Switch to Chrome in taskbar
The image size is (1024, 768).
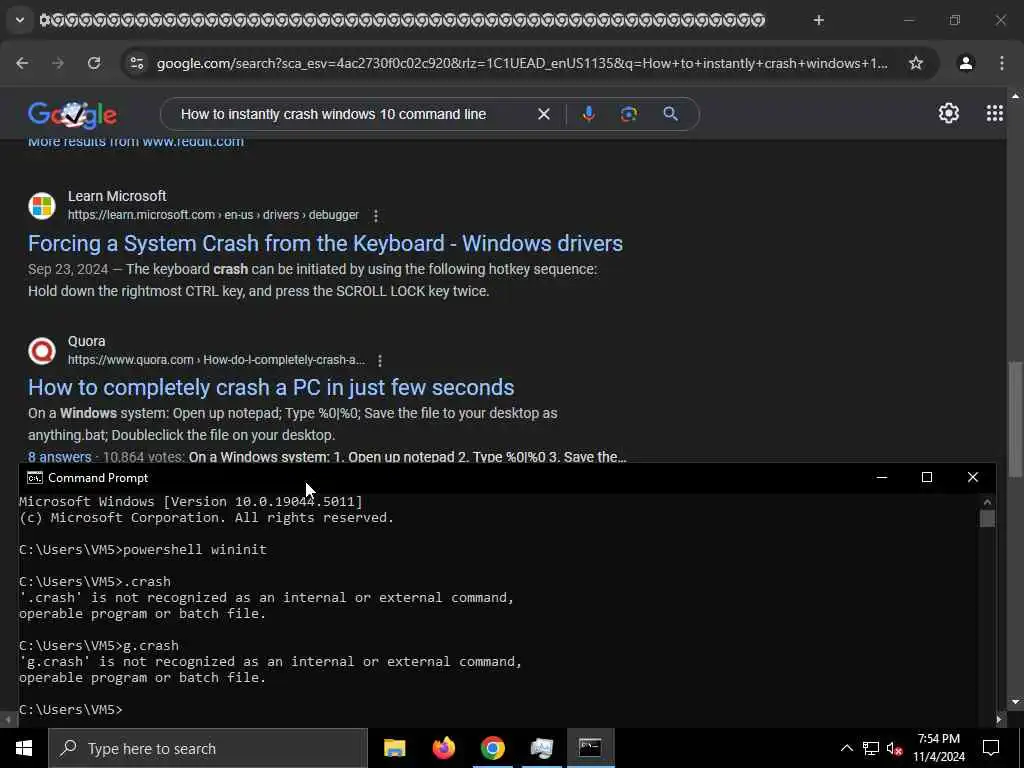[493, 748]
